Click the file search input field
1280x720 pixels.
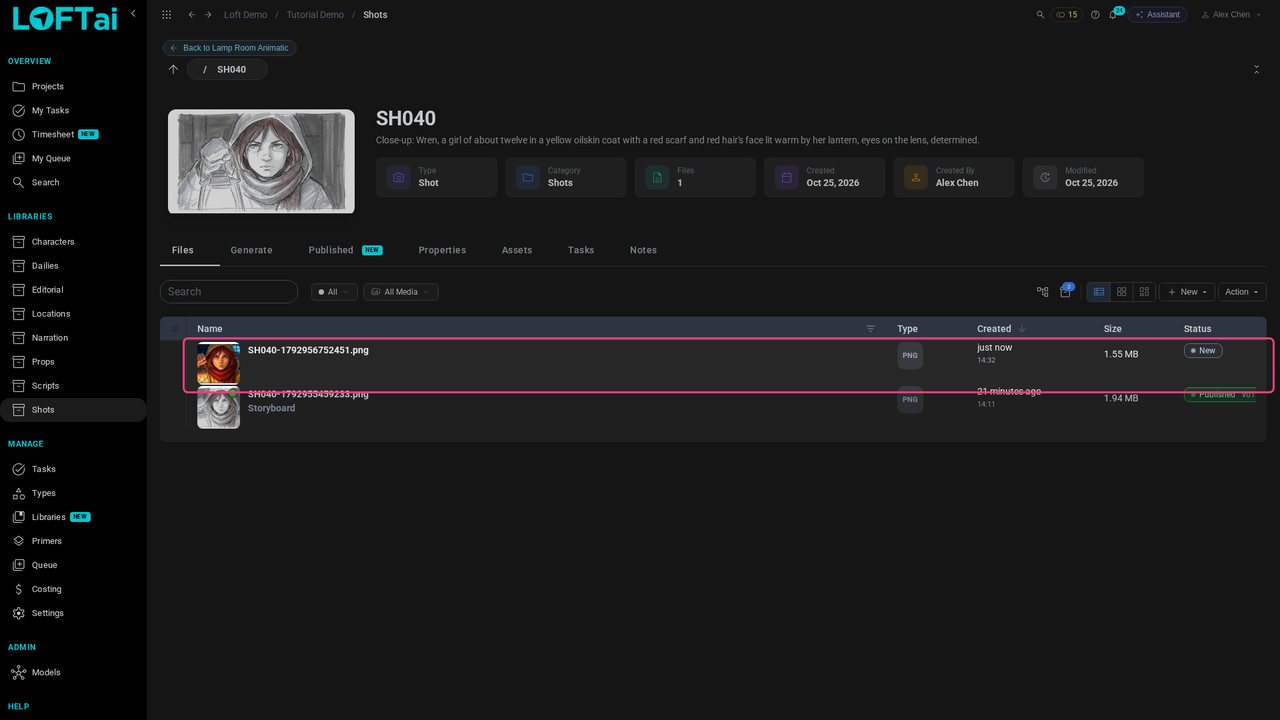click(x=229, y=292)
